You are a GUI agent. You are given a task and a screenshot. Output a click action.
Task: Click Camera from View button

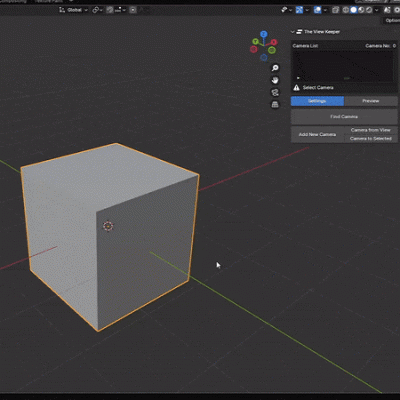pos(371,130)
